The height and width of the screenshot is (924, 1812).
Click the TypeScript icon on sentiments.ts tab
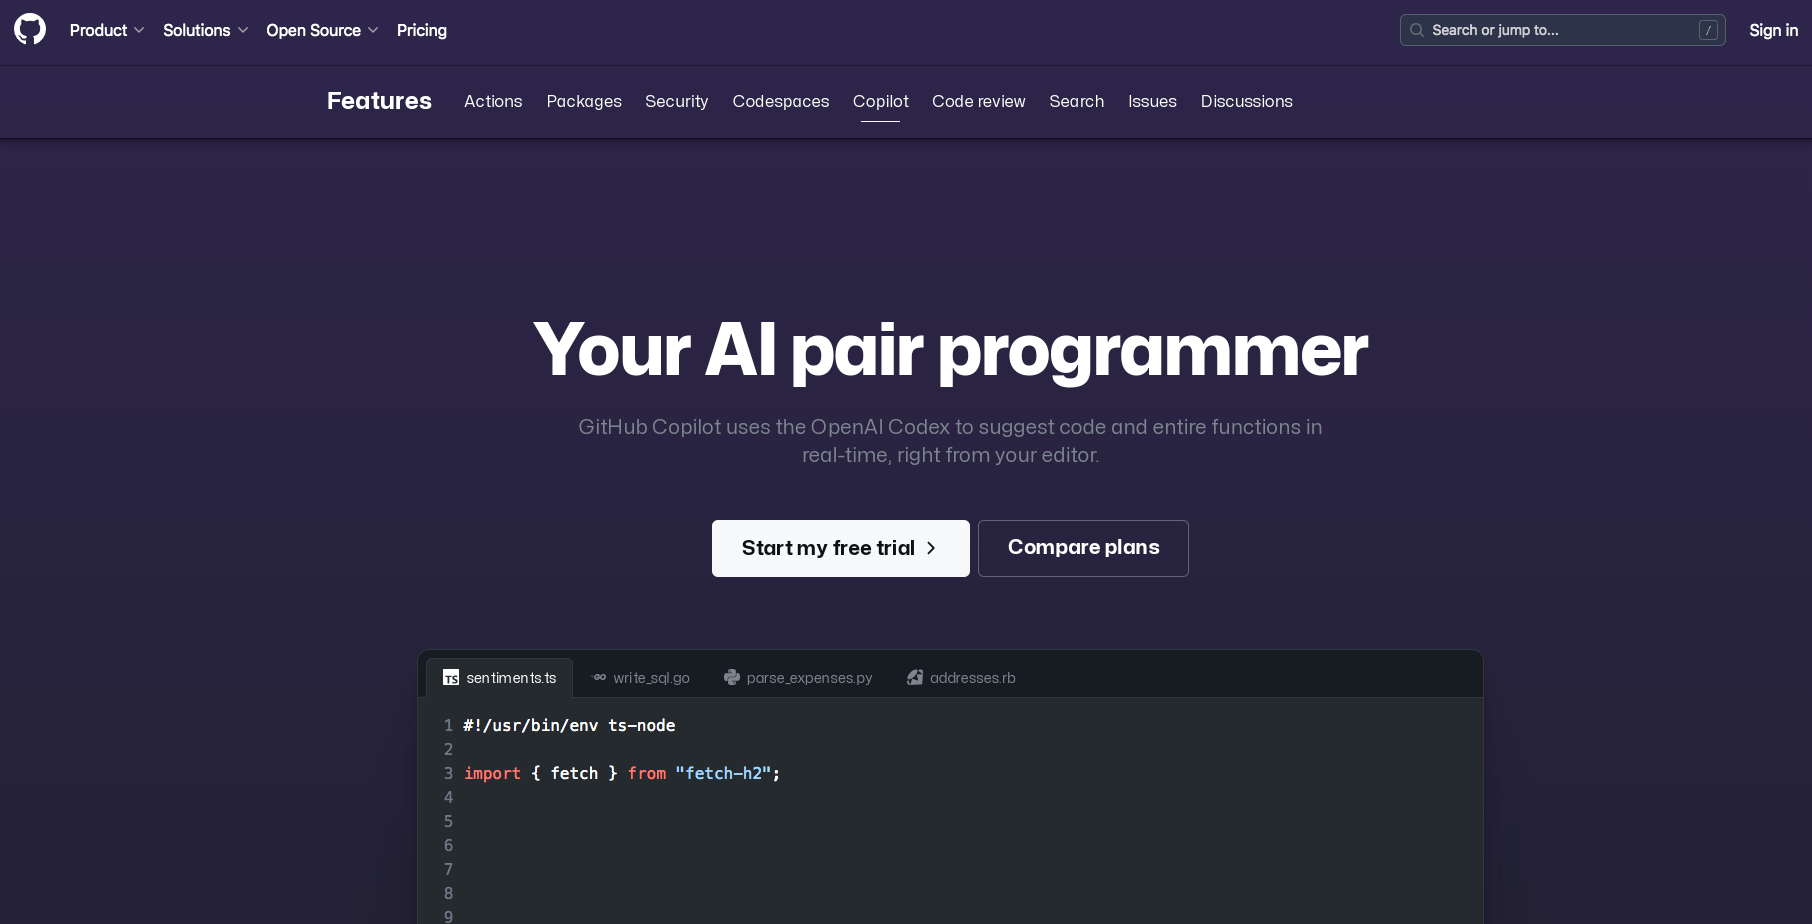pos(451,678)
